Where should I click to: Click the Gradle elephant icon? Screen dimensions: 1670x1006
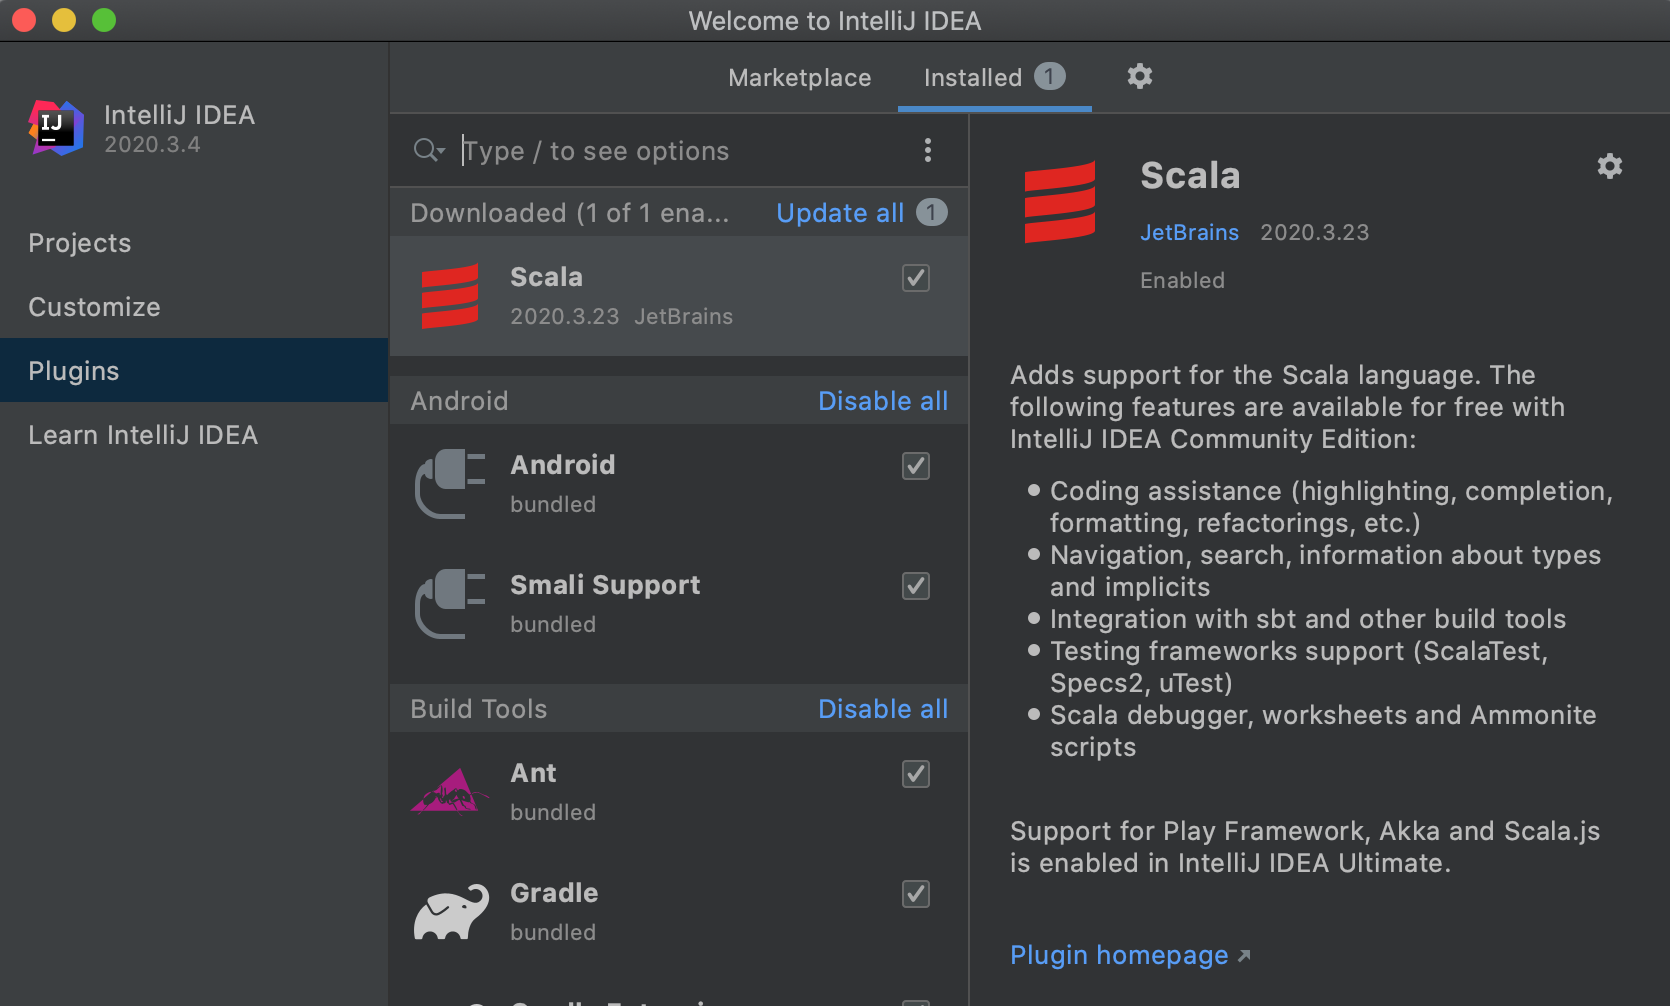point(451,912)
